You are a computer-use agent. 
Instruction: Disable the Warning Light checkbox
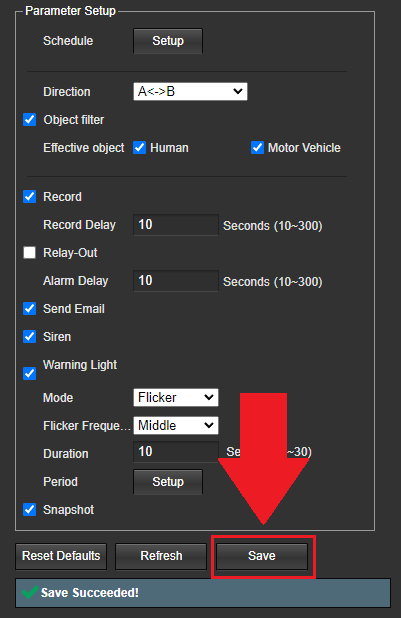[x=30, y=373]
